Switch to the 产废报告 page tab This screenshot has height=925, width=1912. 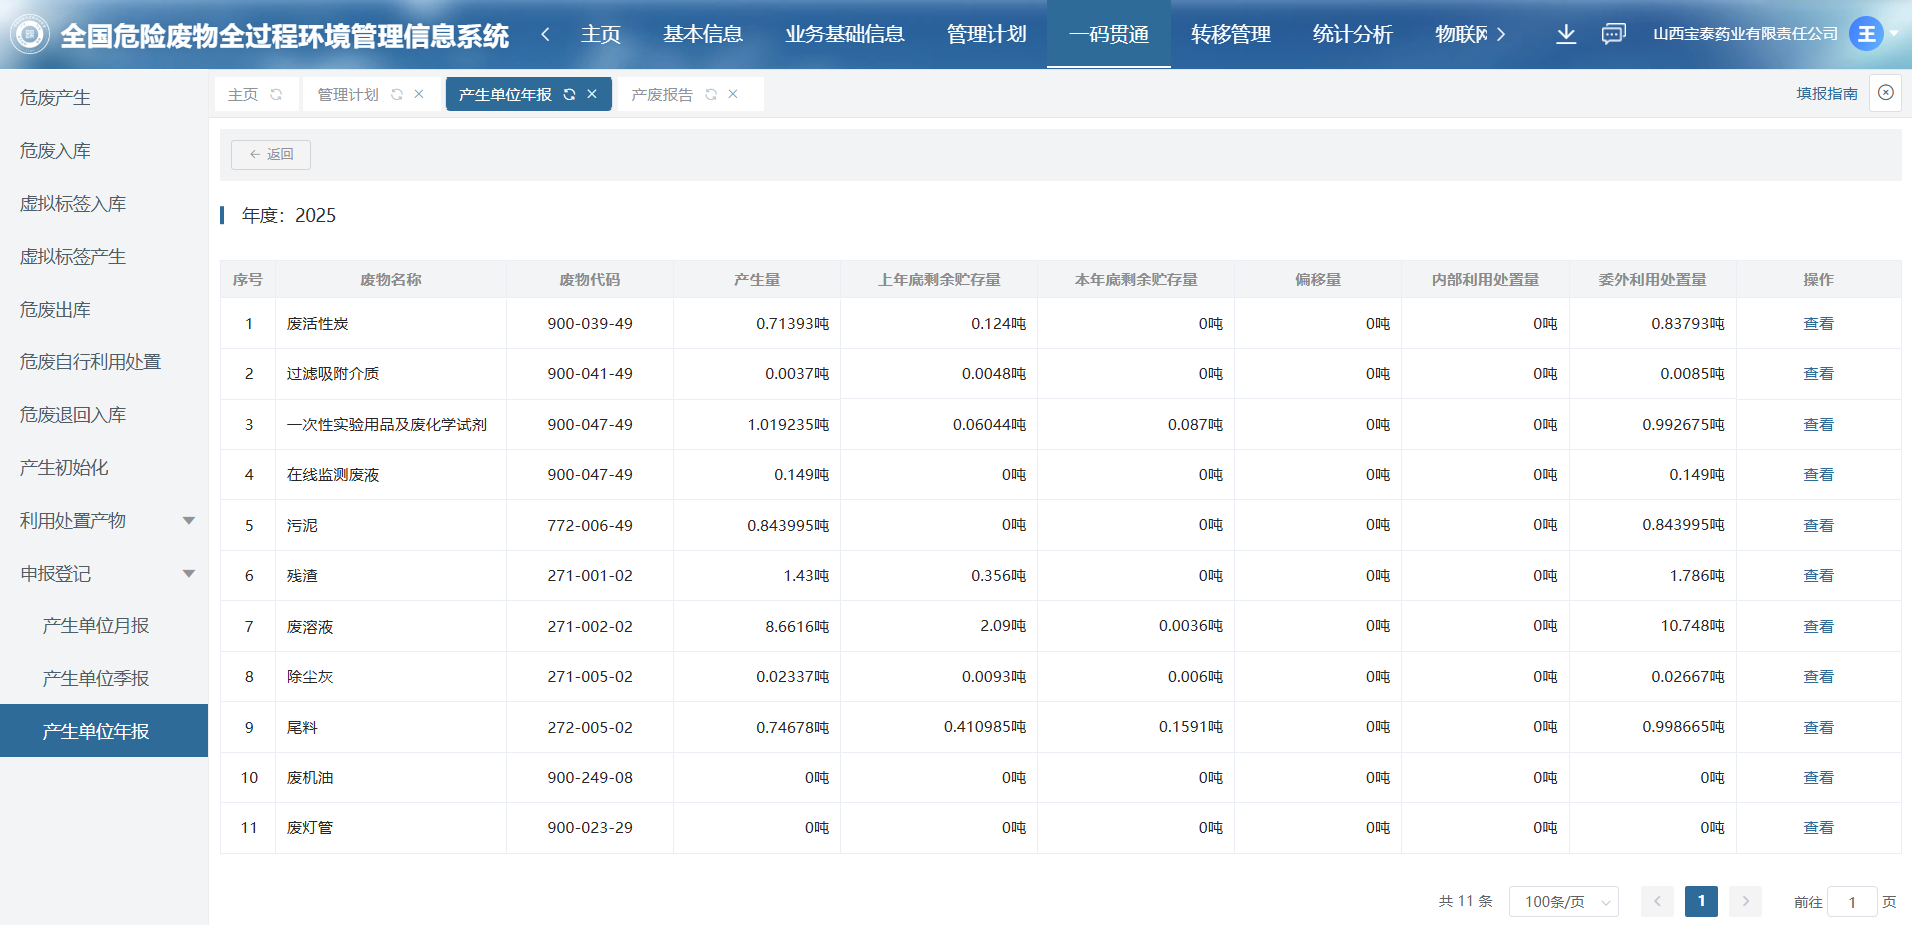coord(662,94)
